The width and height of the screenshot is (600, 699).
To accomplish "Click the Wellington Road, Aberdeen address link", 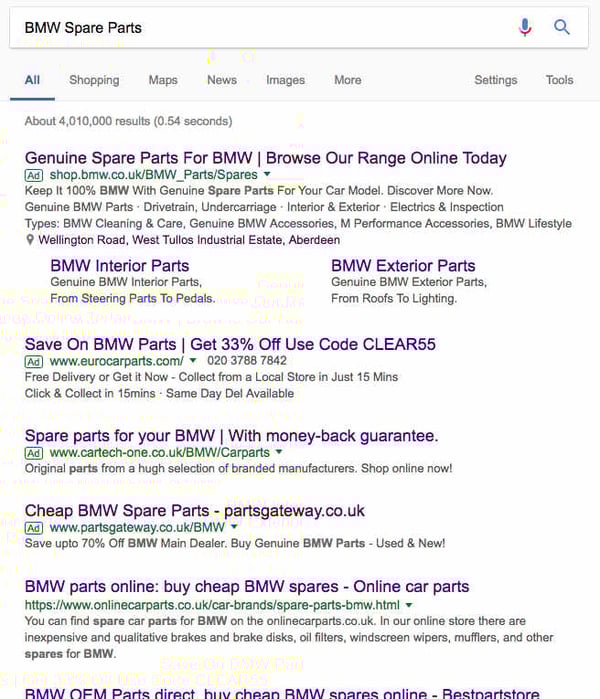I will [x=189, y=240].
